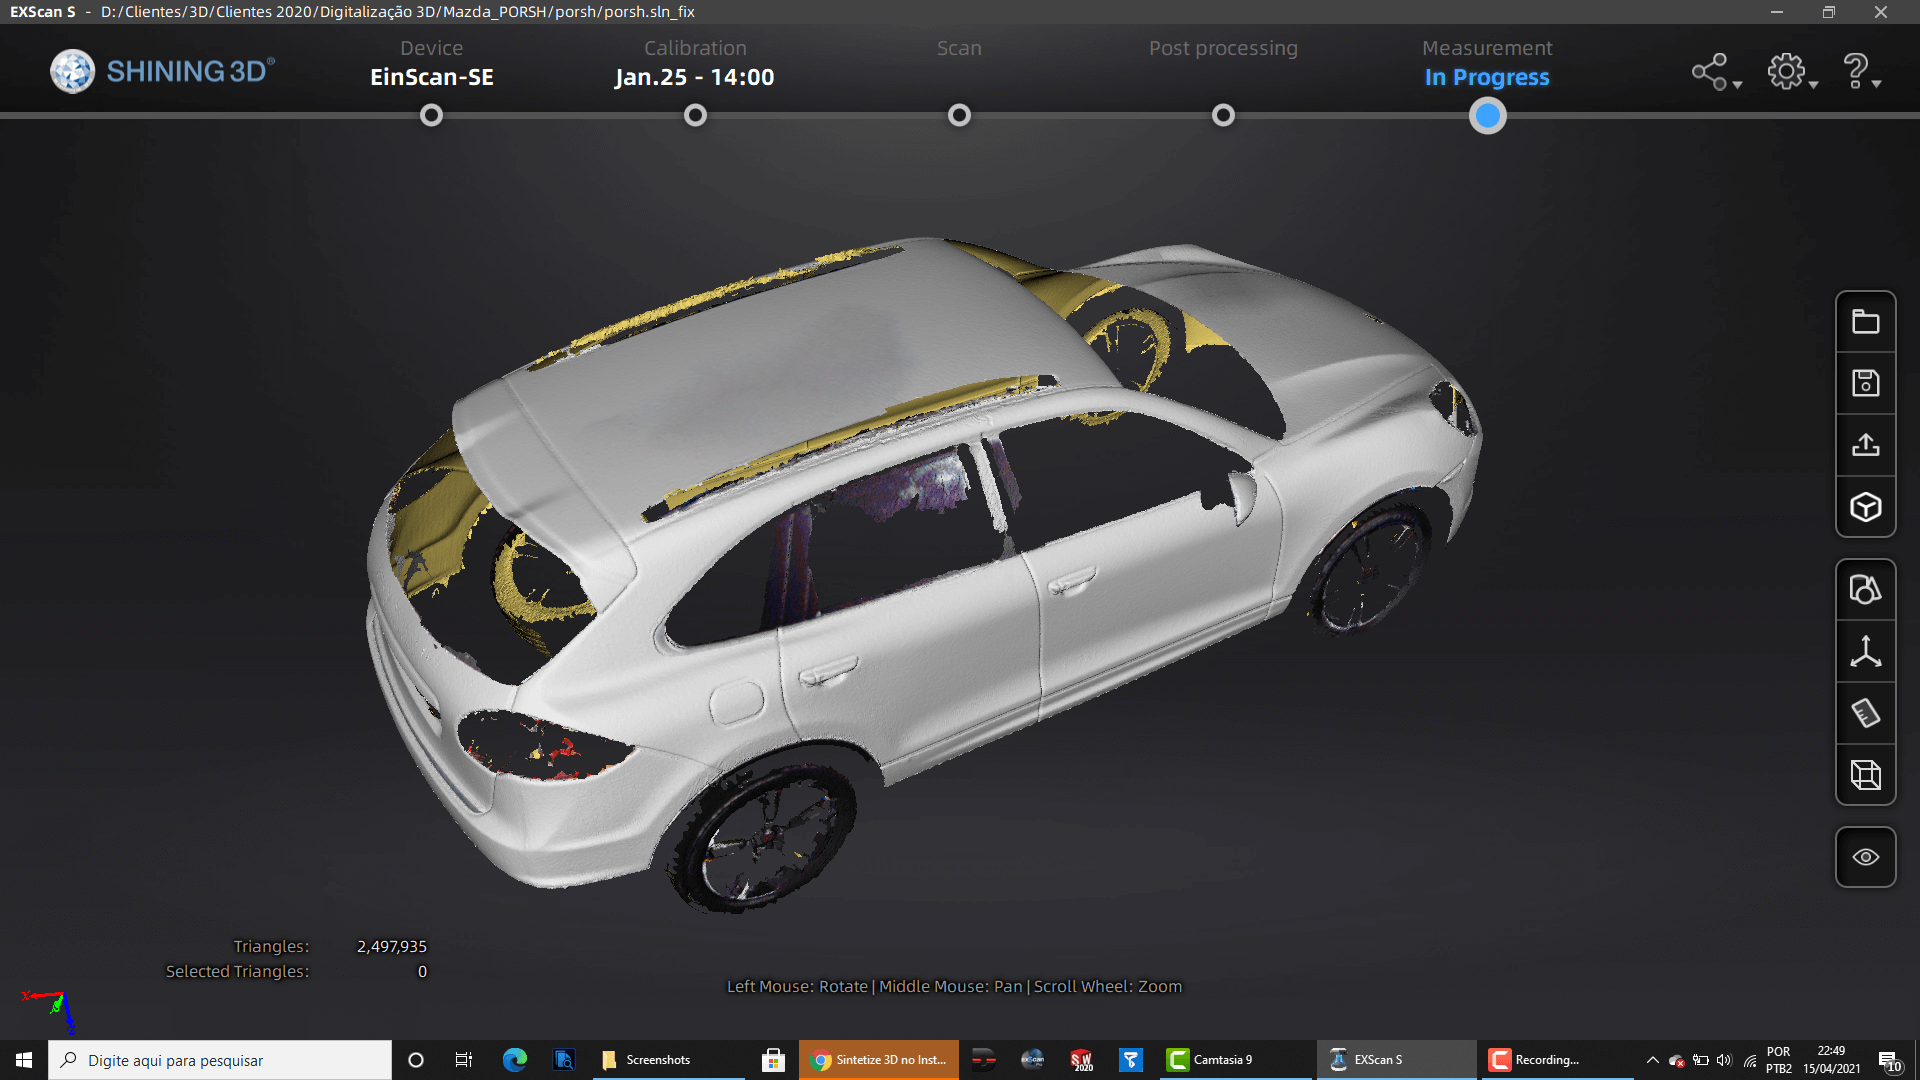This screenshot has height=1080, width=1920.
Task: Select the coordinate axis alignment tool
Action: point(1865,652)
